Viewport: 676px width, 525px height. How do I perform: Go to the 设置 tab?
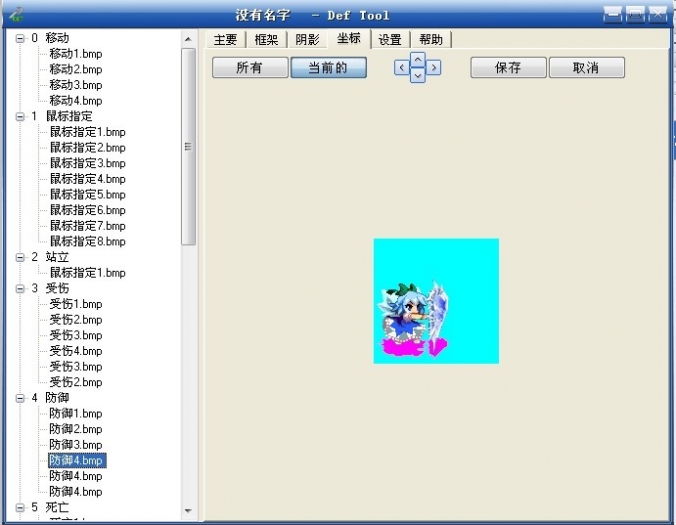[x=390, y=40]
